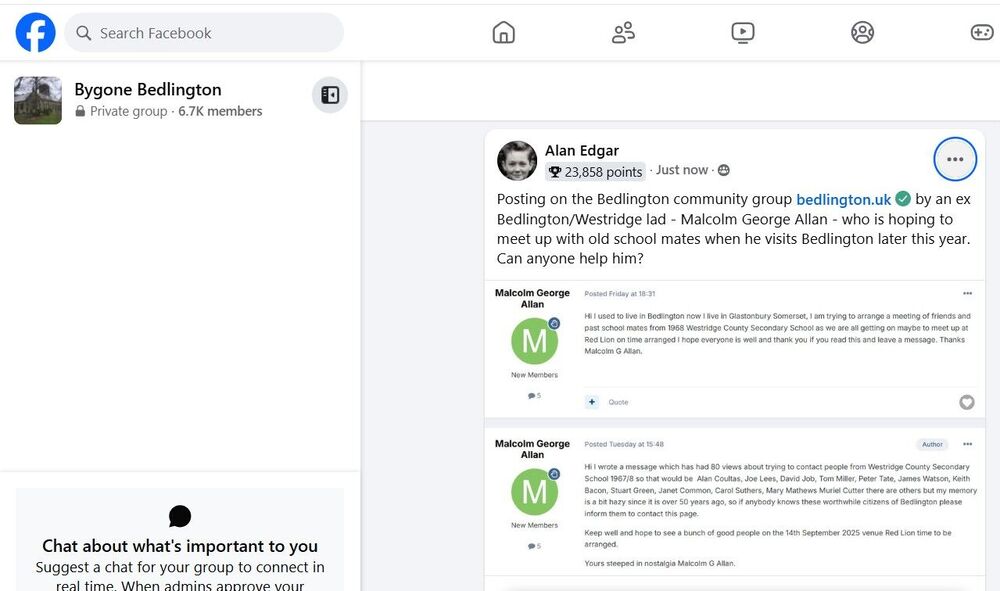The width and height of the screenshot is (1000, 591).
Task: Collapse the group sidebar panel toggle
Action: coord(330,95)
